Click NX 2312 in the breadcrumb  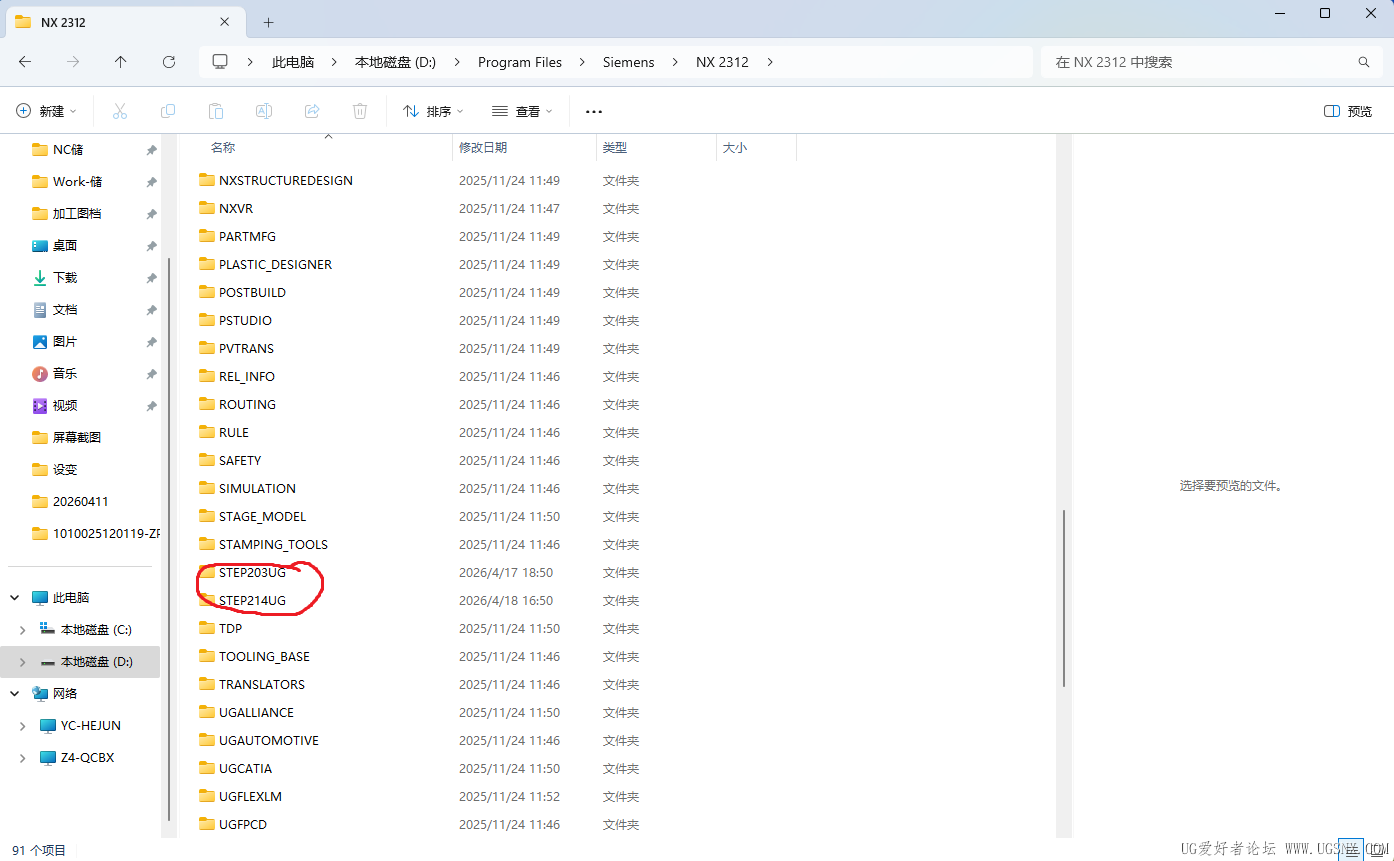(x=722, y=62)
